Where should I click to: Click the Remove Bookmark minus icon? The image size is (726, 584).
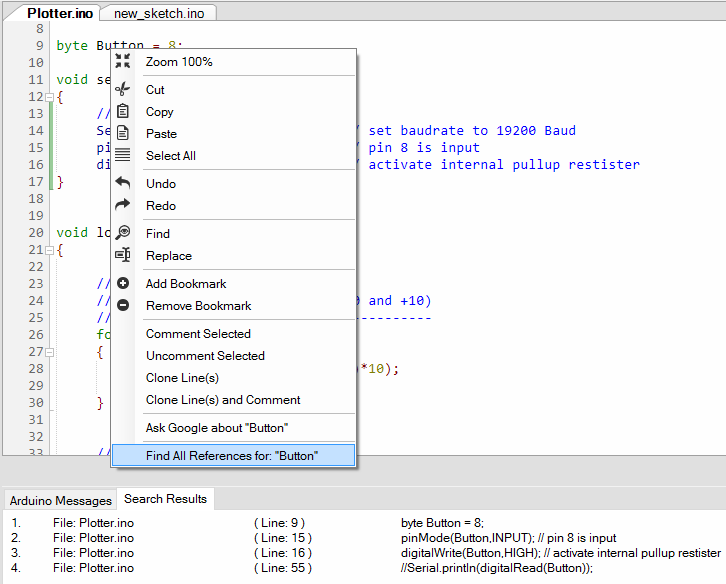[x=123, y=305]
